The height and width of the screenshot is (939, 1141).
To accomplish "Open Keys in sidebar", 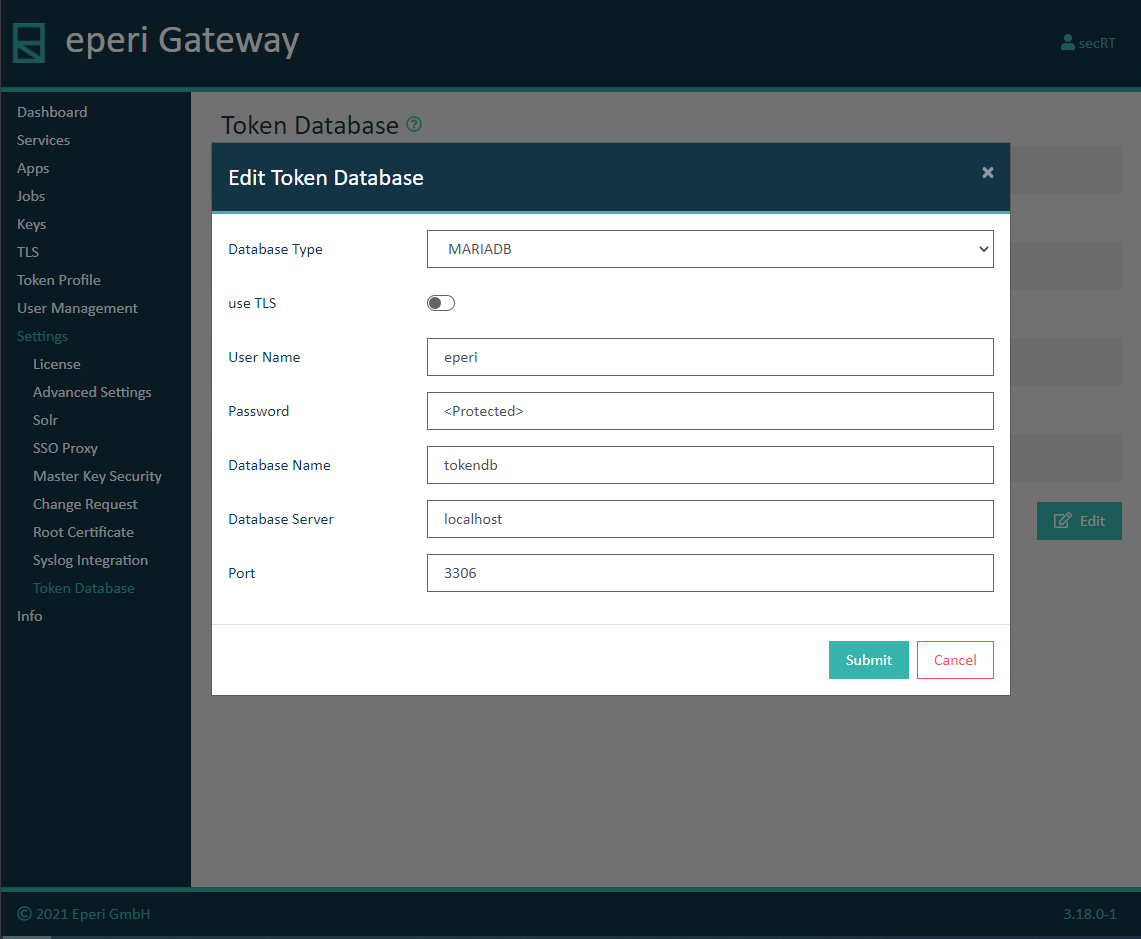I will [x=32, y=224].
